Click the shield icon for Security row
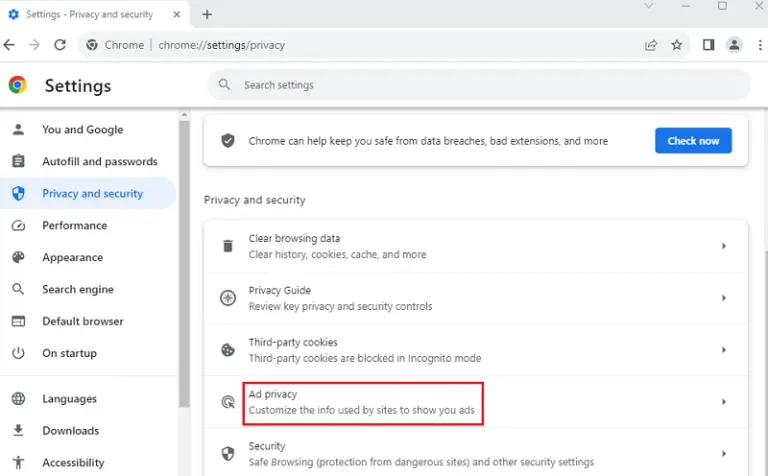Image resolution: width=768 pixels, height=476 pixels. pyautogui.click(x=228, y=453)
